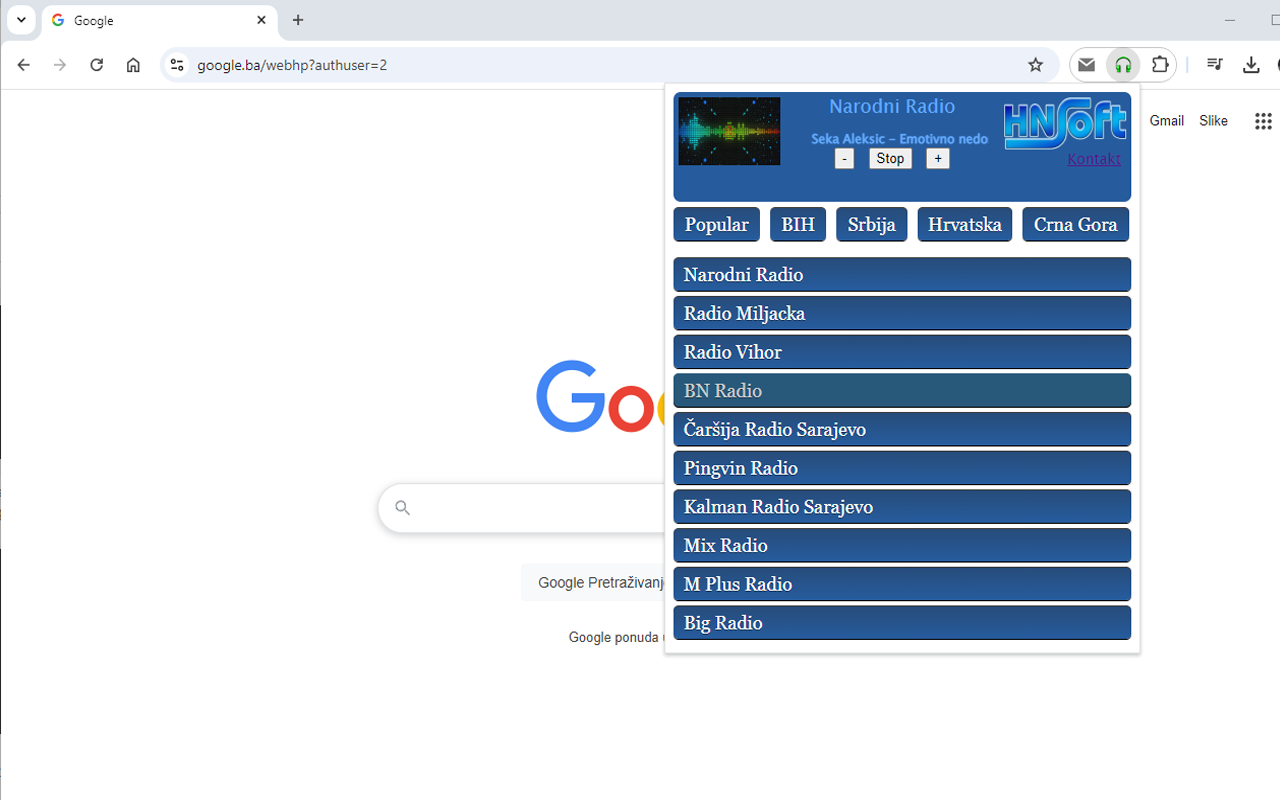The height and width of the screenshot is (800, 1280).
Task: Open the Slike images link
Action: (x=1213, y=121)
